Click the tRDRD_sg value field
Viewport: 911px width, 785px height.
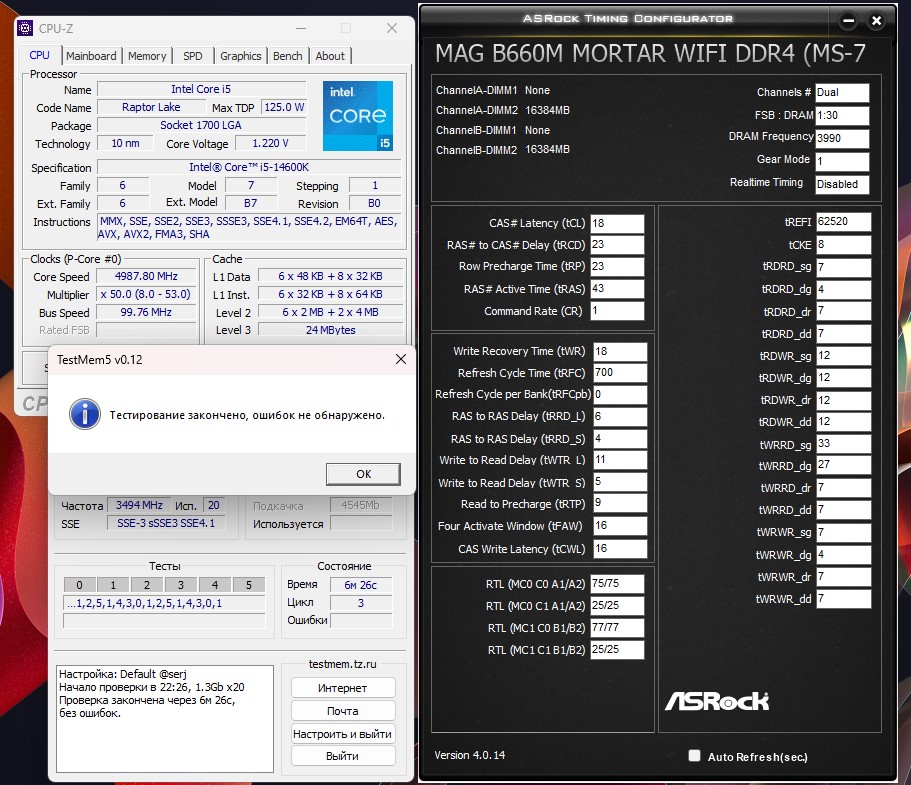point(844,267)
